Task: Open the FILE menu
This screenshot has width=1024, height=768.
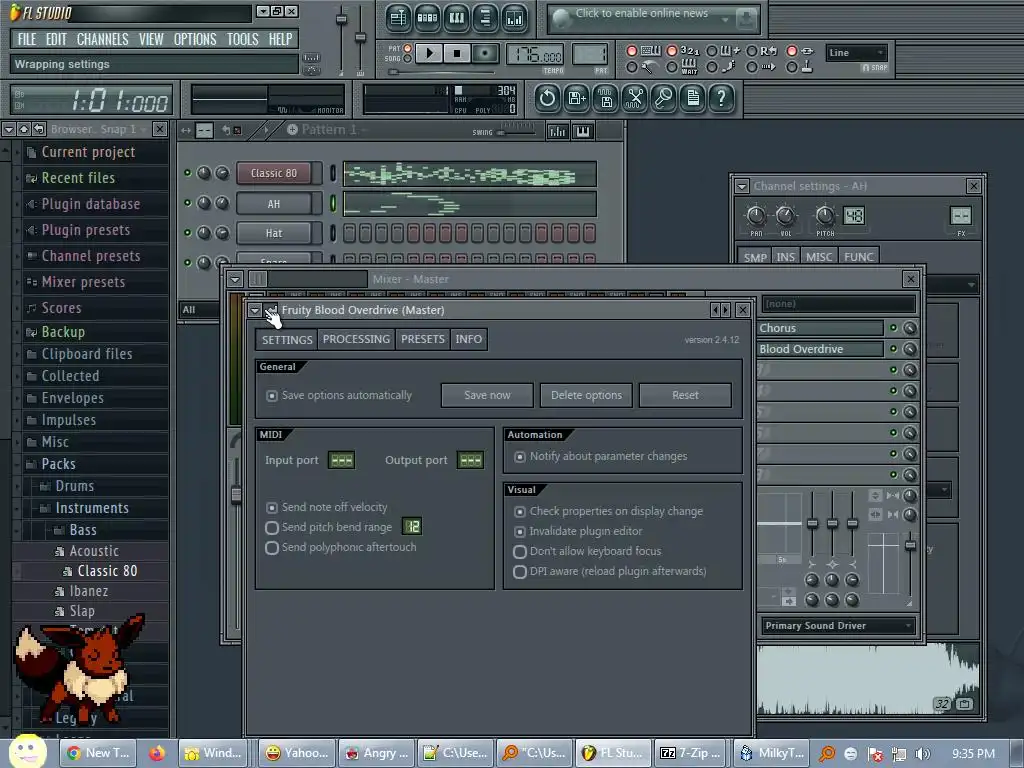Action: [x=27, y=39]
